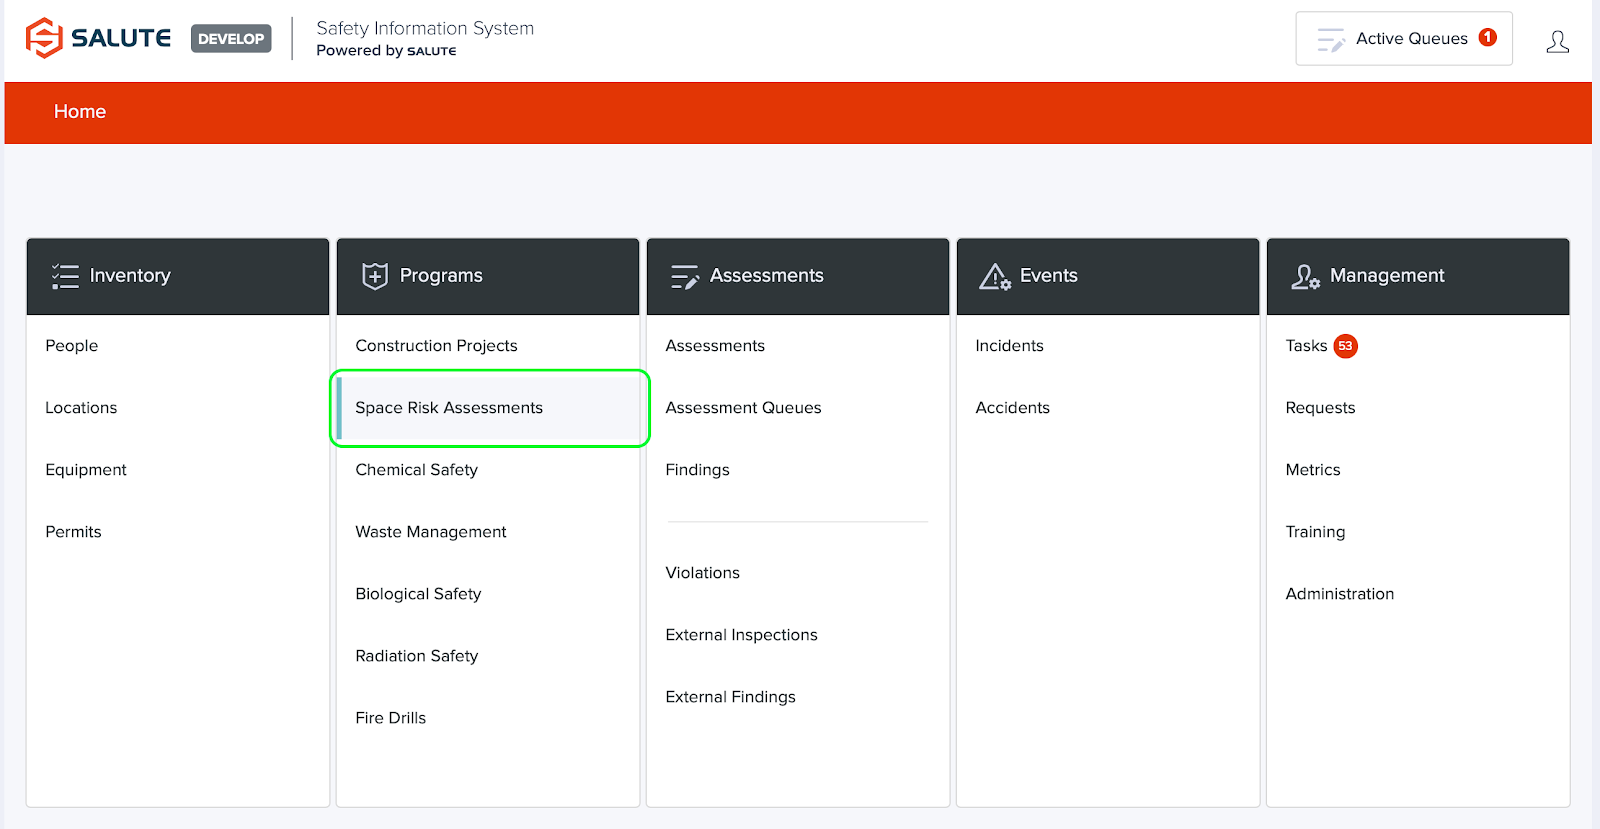Open Chemical Safety program
Viewport: 1600px width, 829px height.
click(x=416, y=470)
